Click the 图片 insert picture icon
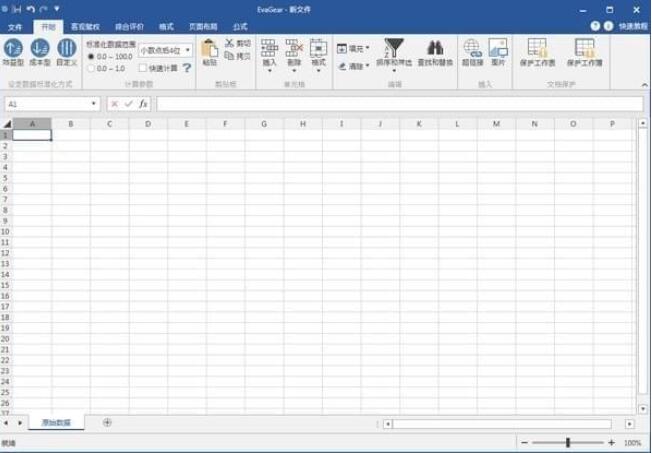Screen dimensions: 652x453 [x=498, y=48]
